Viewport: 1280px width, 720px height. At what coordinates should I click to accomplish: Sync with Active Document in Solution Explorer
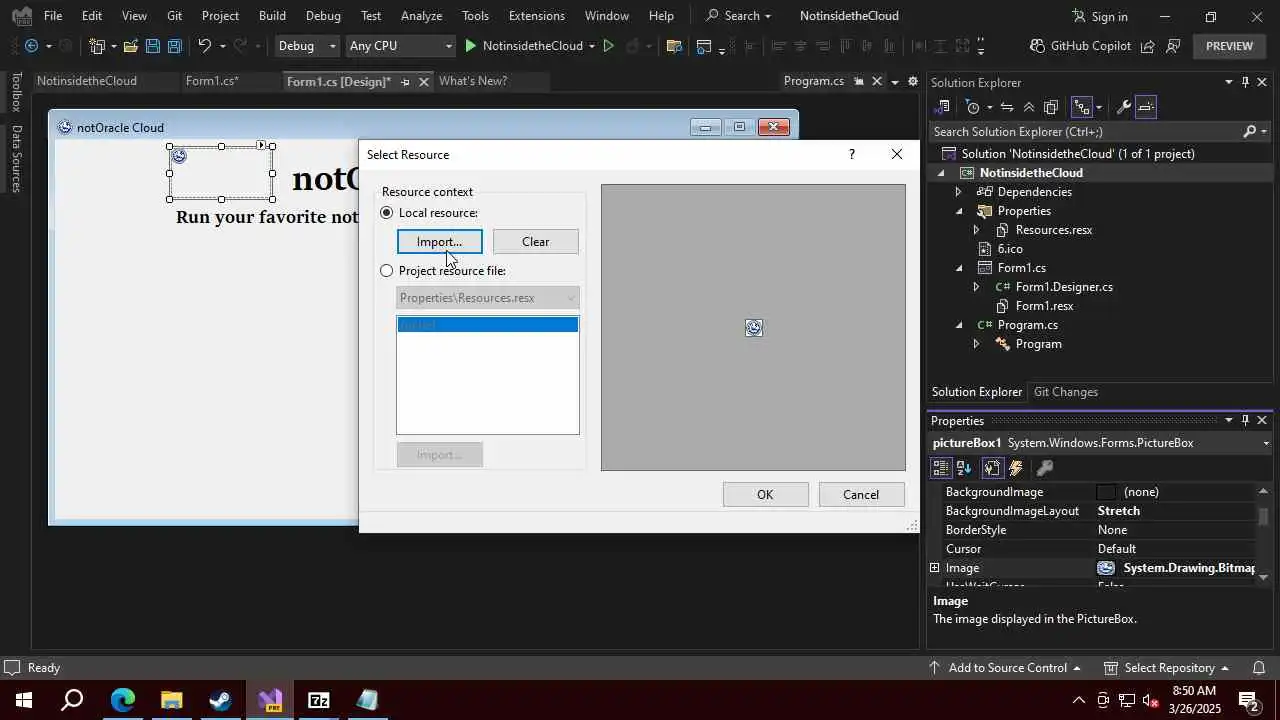tap(1007, 107)
